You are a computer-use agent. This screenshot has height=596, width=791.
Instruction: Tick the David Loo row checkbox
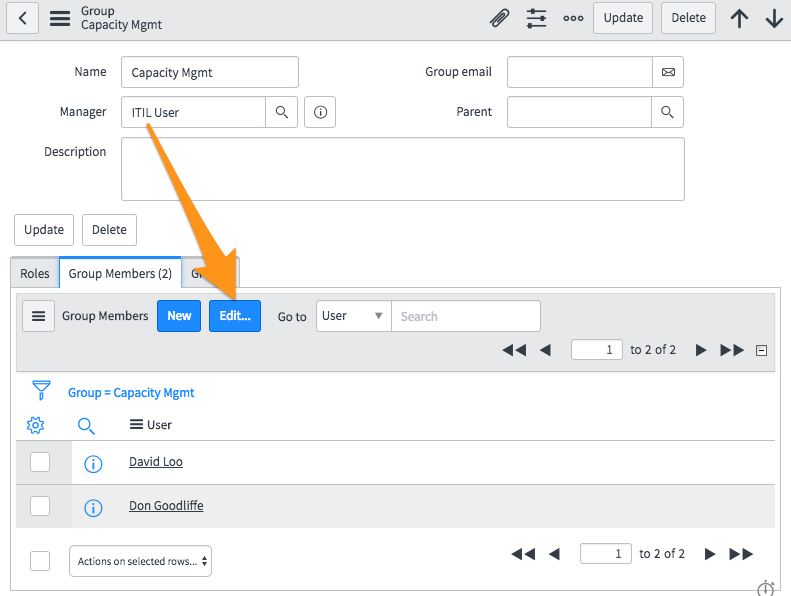pyautogui.click(x=40, y=462)
